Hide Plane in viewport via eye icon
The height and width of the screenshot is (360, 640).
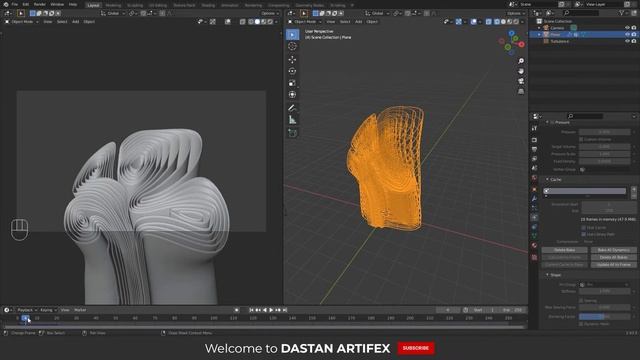pos(627,35)
